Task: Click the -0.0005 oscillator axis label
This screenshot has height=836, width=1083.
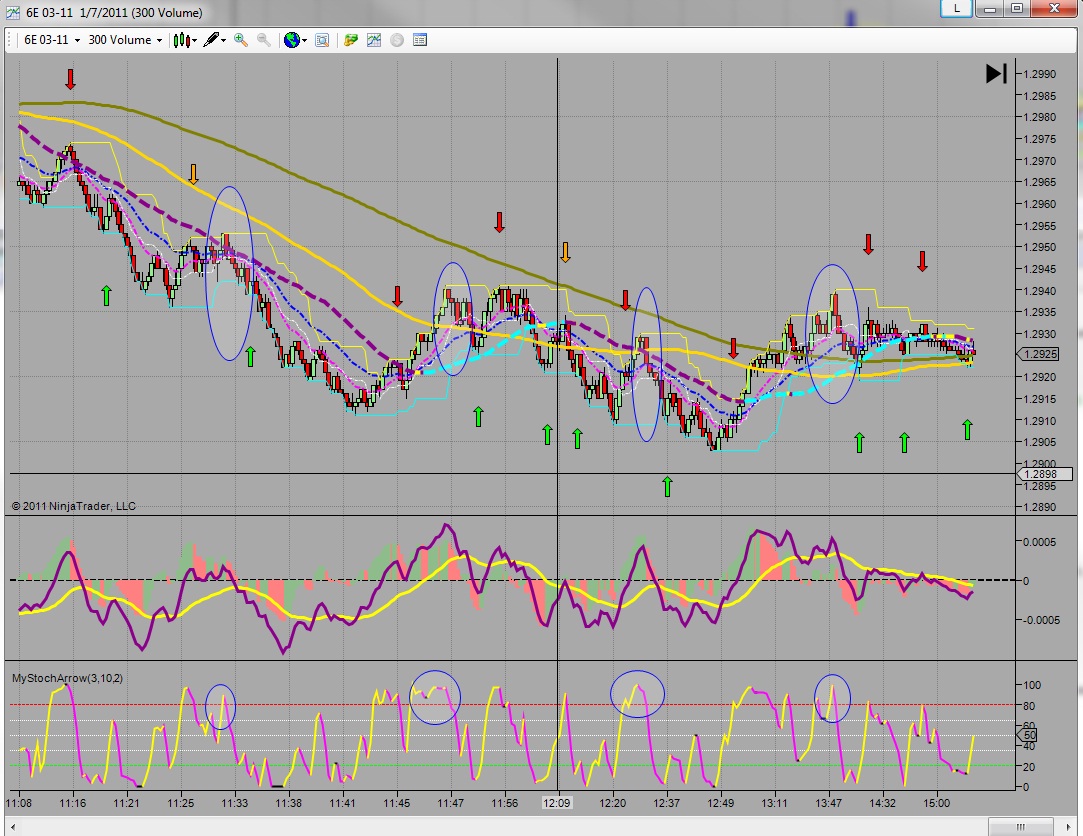Action: pos(1041,620)
